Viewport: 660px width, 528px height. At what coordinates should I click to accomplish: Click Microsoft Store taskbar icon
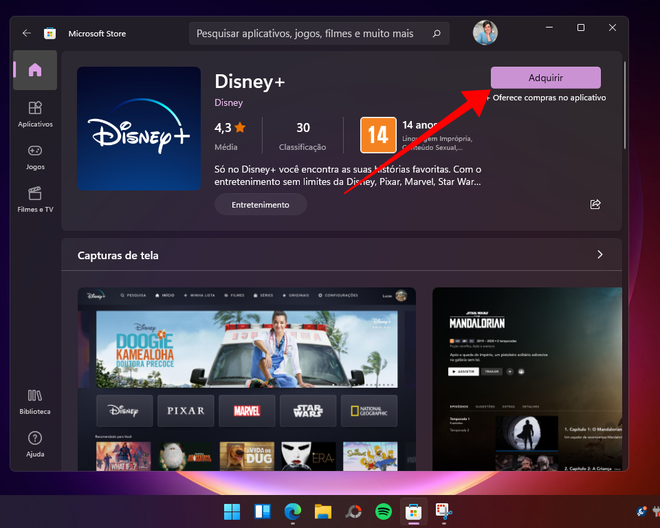413,512
